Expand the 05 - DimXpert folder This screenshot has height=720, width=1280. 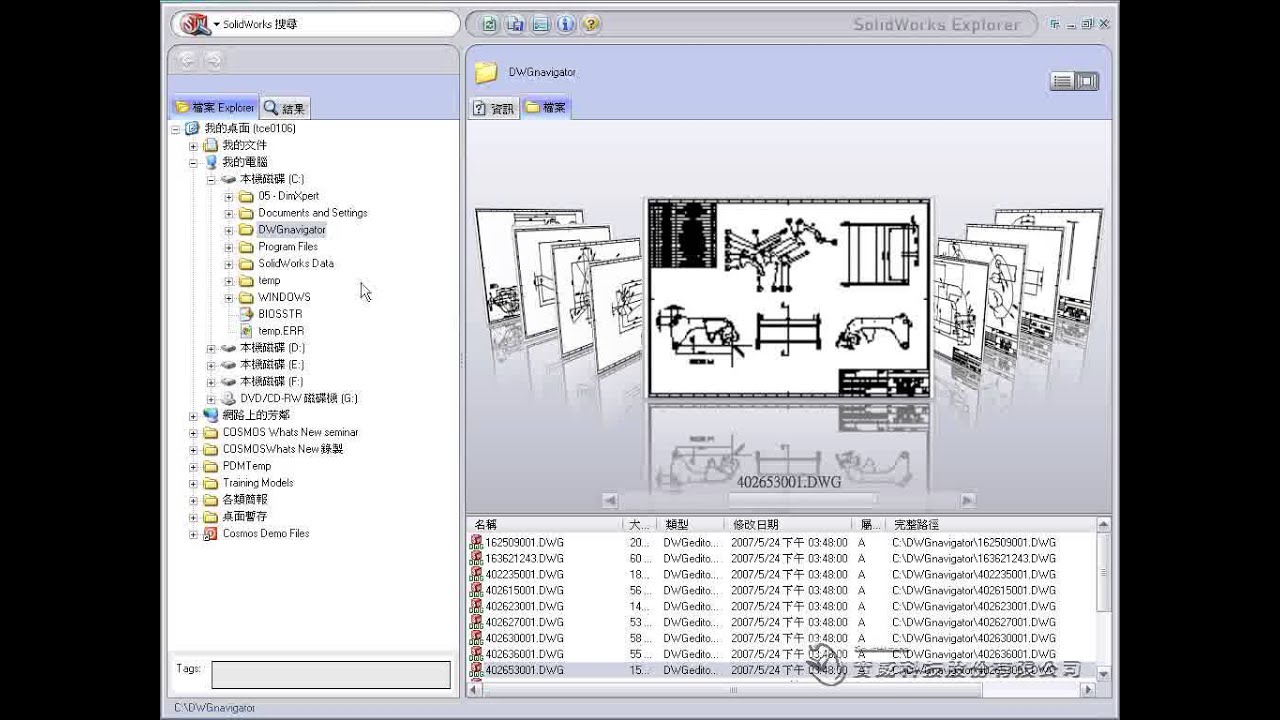tap(229, 196)
